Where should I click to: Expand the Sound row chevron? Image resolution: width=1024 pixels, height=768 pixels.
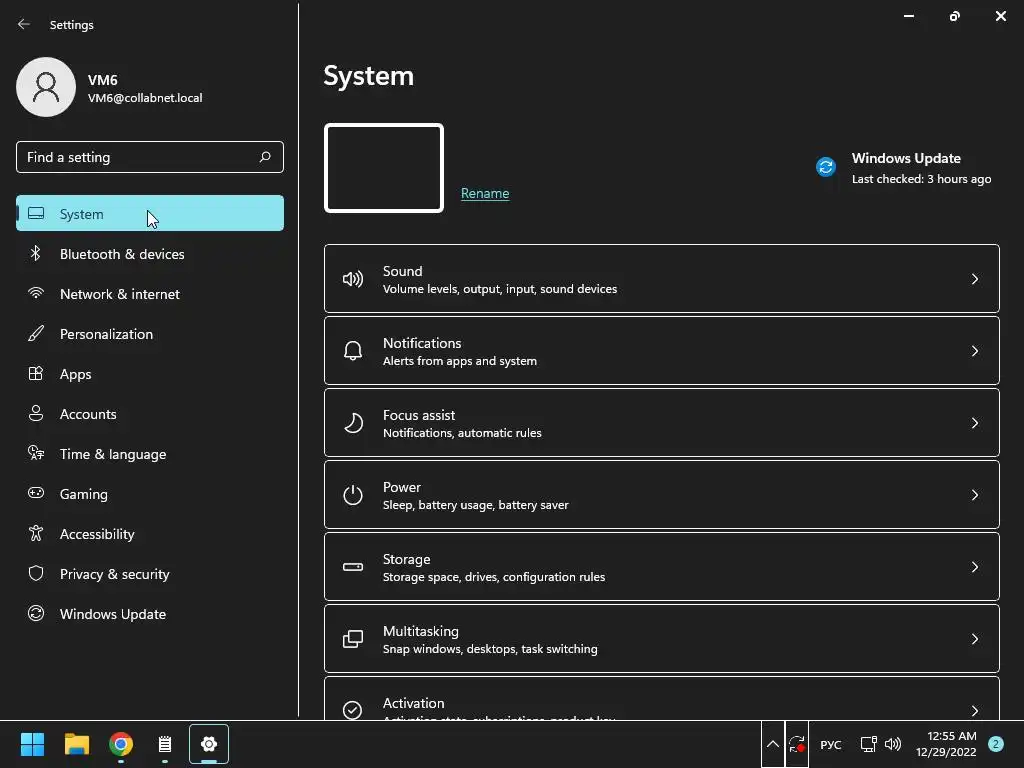(975, 279)
